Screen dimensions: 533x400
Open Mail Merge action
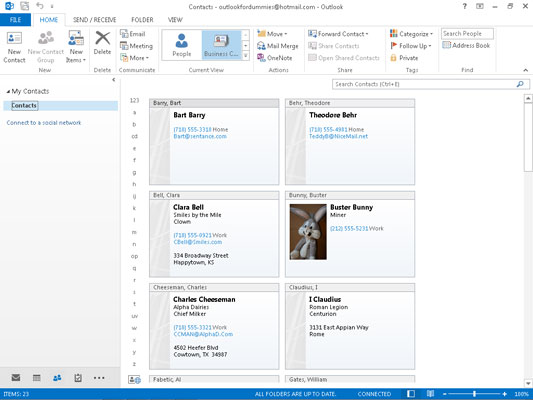(278, 46)
